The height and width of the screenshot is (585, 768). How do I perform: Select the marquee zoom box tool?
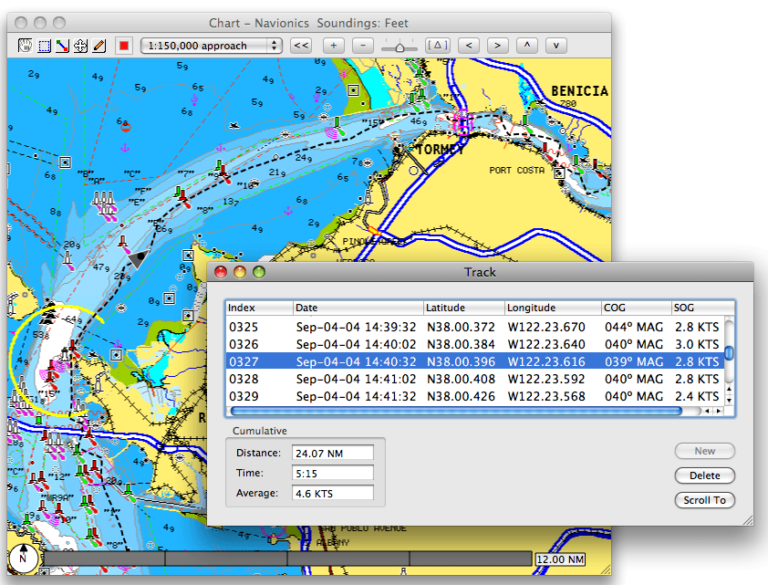[x=44, y=45]
